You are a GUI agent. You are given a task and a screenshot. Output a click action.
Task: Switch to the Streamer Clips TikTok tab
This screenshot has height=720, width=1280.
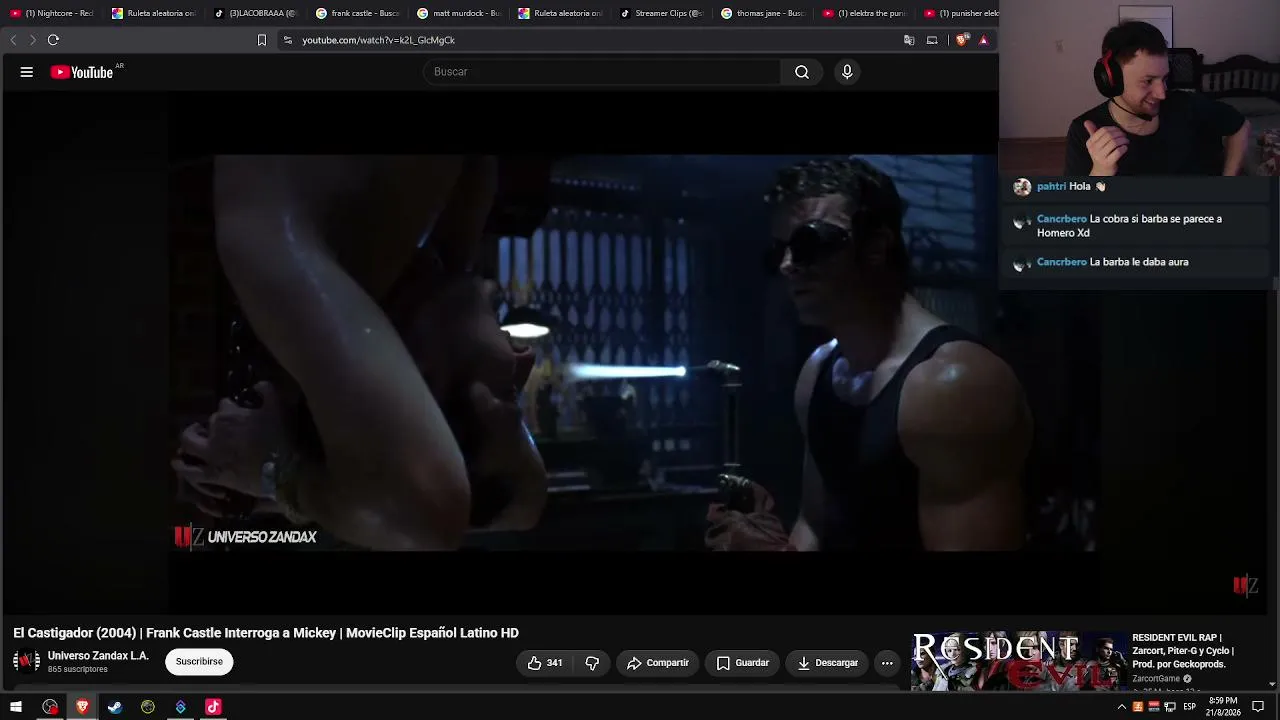[662, 13]
